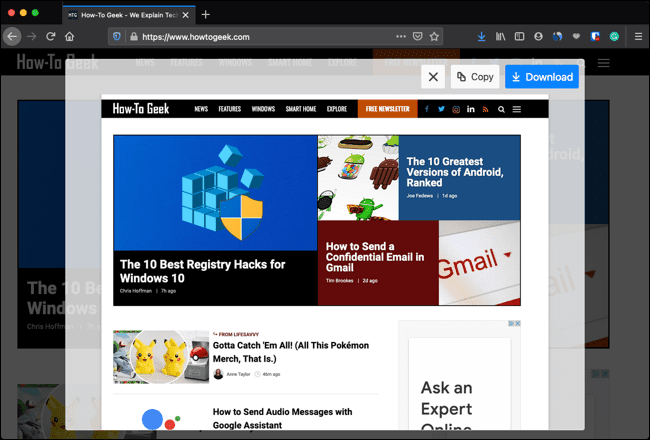Toggle the browser sidebar view
Viewport: 650px width, 440px height.
point(519,36)
